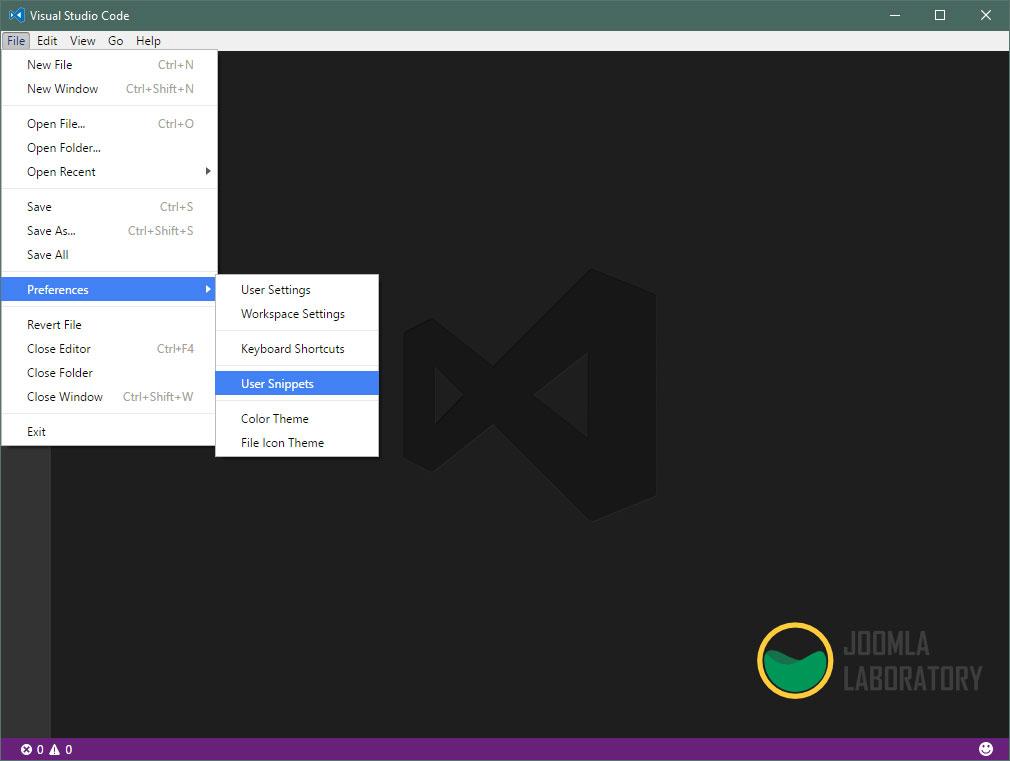Select Close Window entry

110,396
